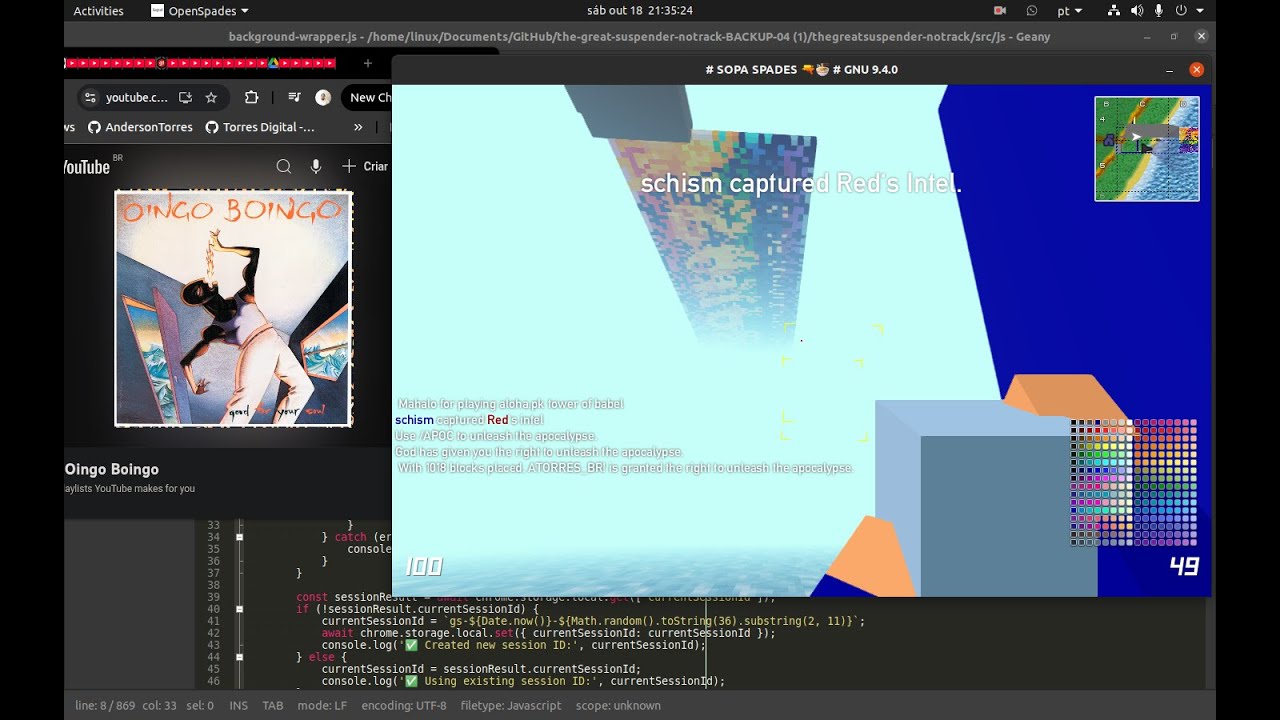Collapse the code fold at line 40
1280x720 pixels.
[x=239, y=609]
